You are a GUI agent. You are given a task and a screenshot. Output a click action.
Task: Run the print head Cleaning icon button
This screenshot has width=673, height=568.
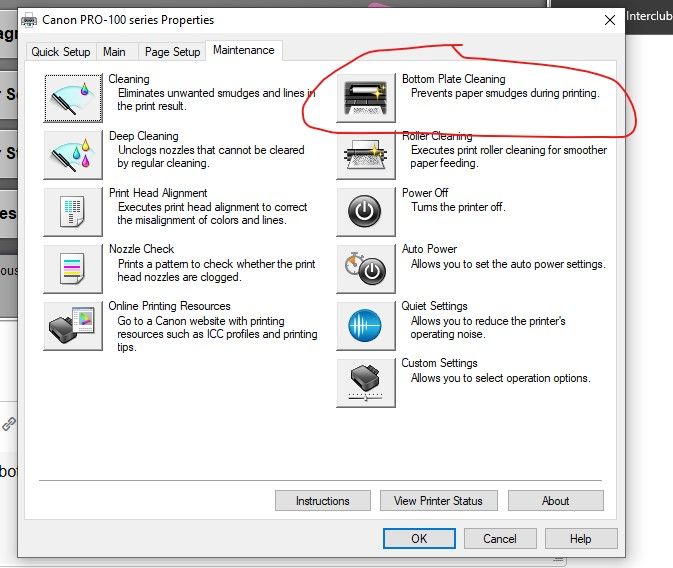[73, 98]
